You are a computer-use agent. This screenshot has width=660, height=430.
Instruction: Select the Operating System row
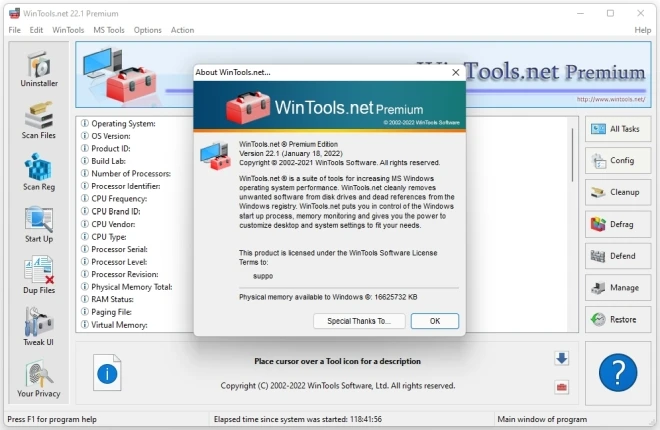[118, 123]
